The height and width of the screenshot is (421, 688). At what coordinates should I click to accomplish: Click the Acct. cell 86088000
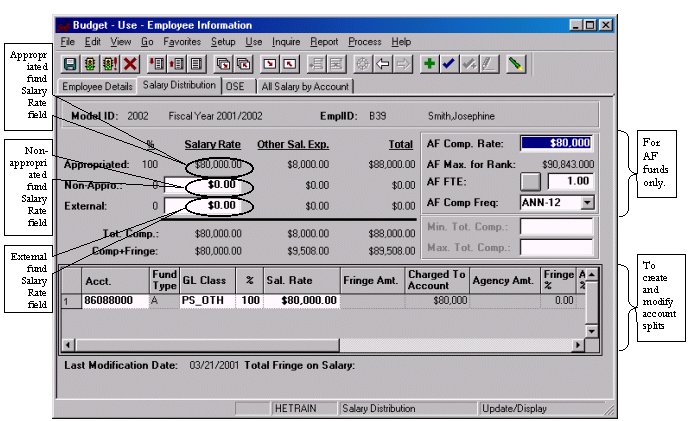[112, 299]
